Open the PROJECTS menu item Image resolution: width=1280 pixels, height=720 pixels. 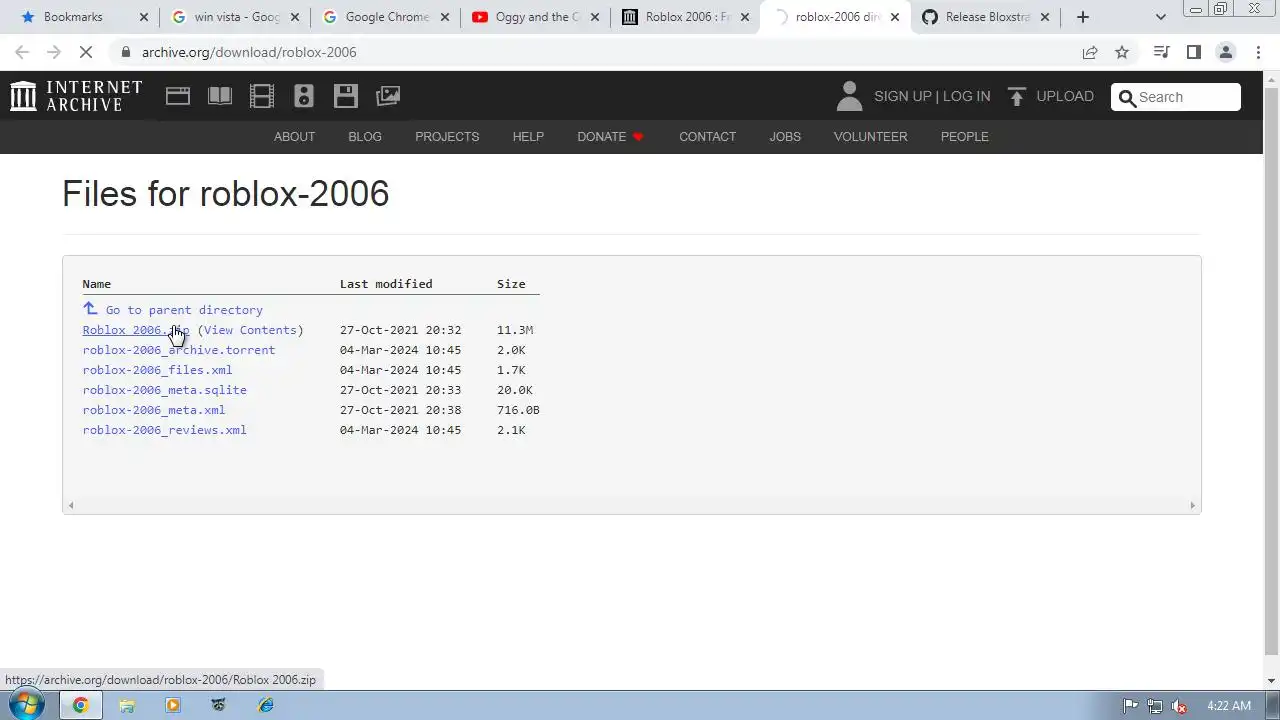tap(447, 137)
